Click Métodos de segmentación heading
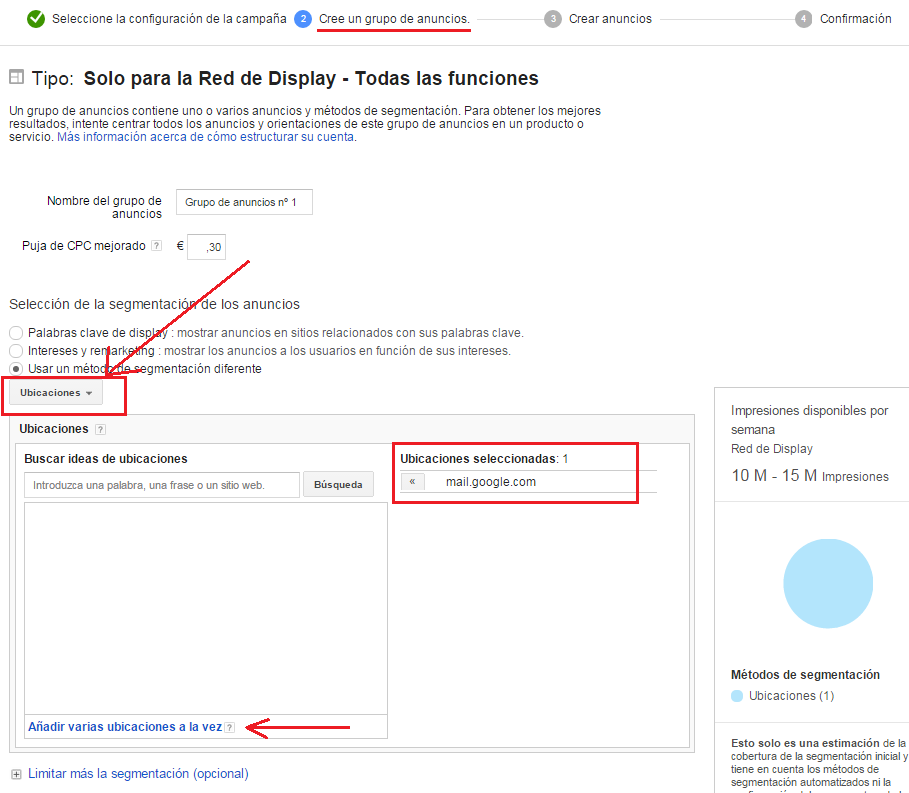This screenshot has height=793, width=909. tap(805, 675)
